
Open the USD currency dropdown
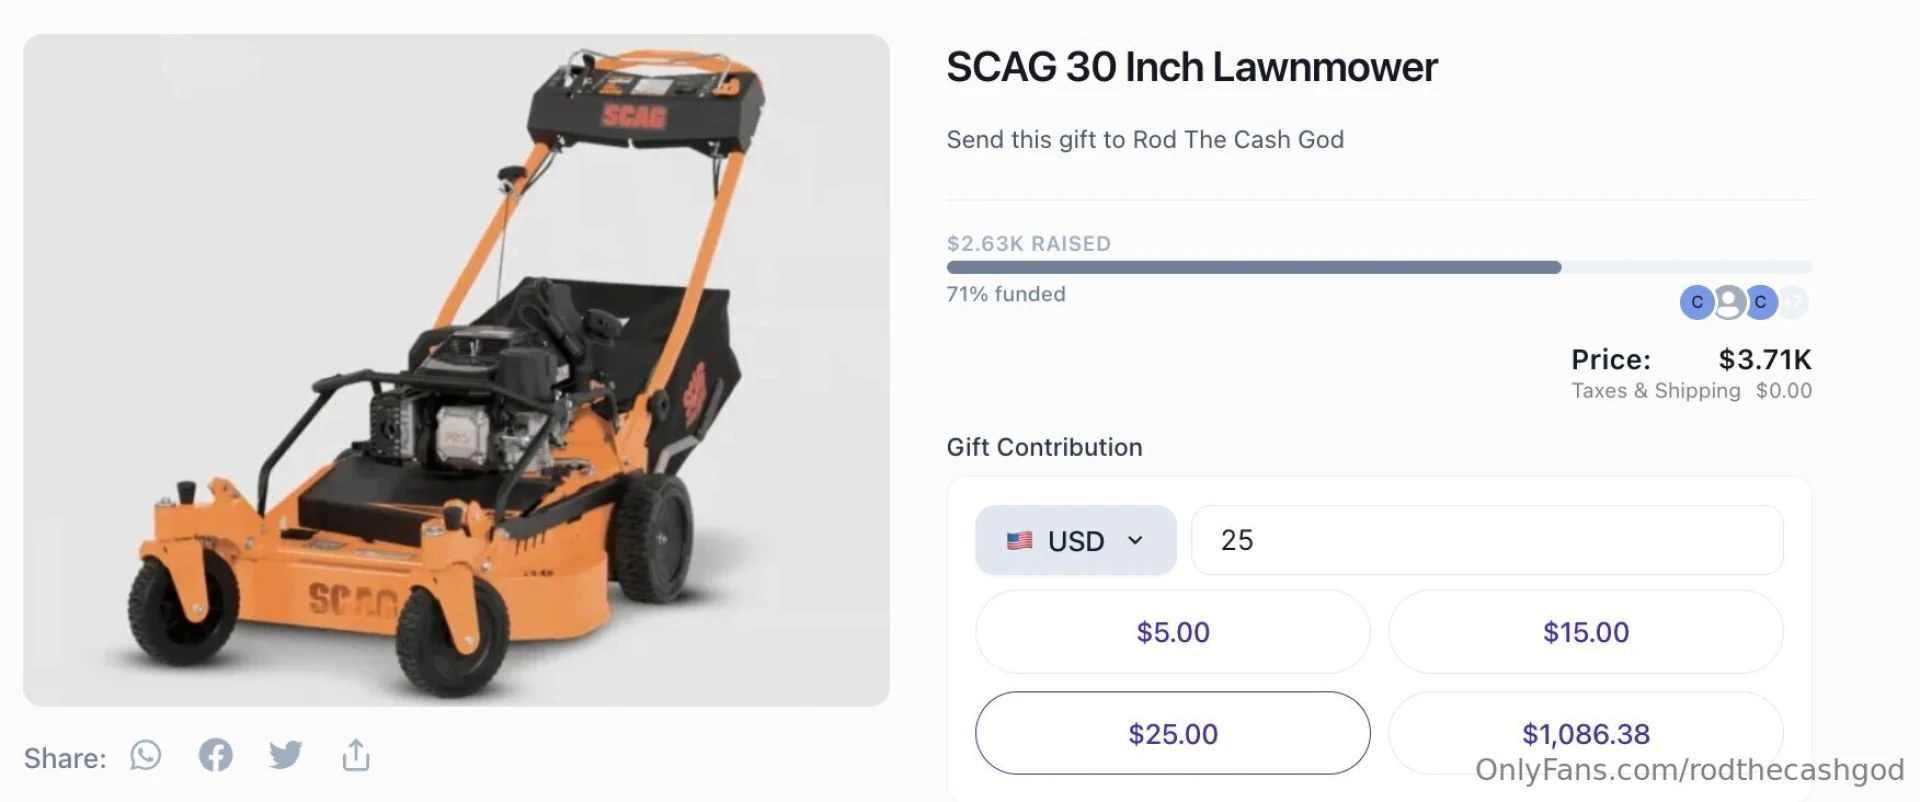click(1075, 540)
